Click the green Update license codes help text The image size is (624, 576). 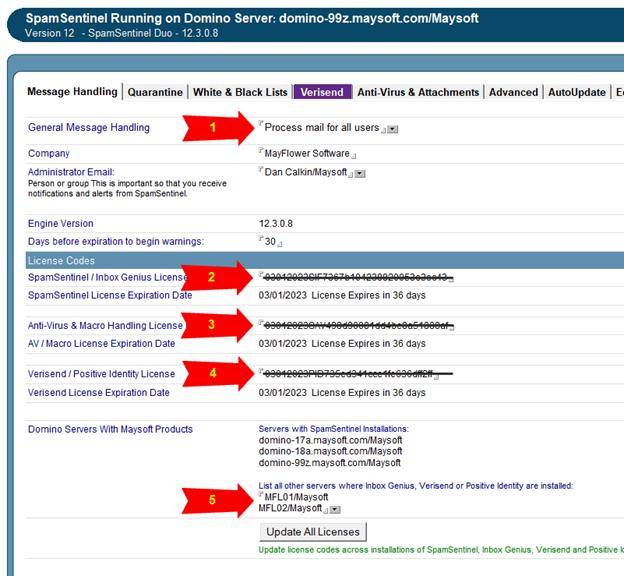[441, 550]
